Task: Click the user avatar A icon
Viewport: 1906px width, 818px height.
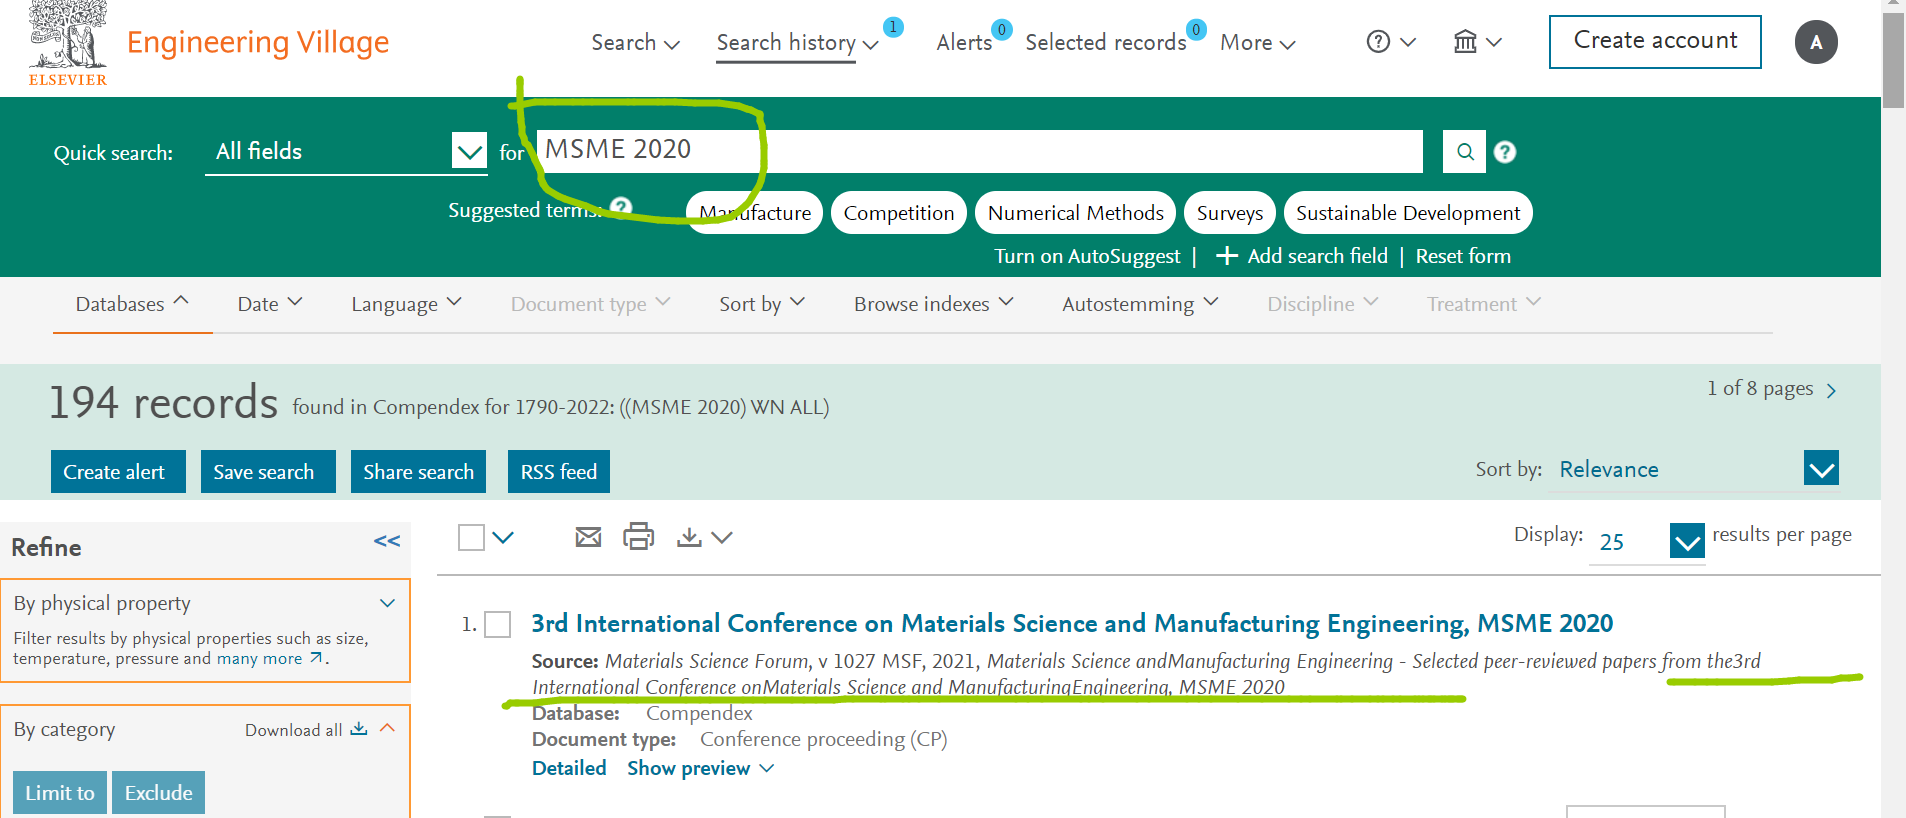Action: tap(1816, 42)
